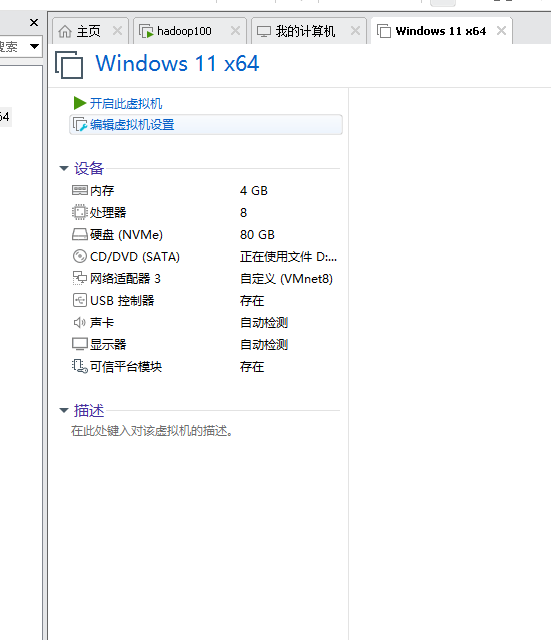Click the VM icon on Windows 11 x64 tab

384,31
